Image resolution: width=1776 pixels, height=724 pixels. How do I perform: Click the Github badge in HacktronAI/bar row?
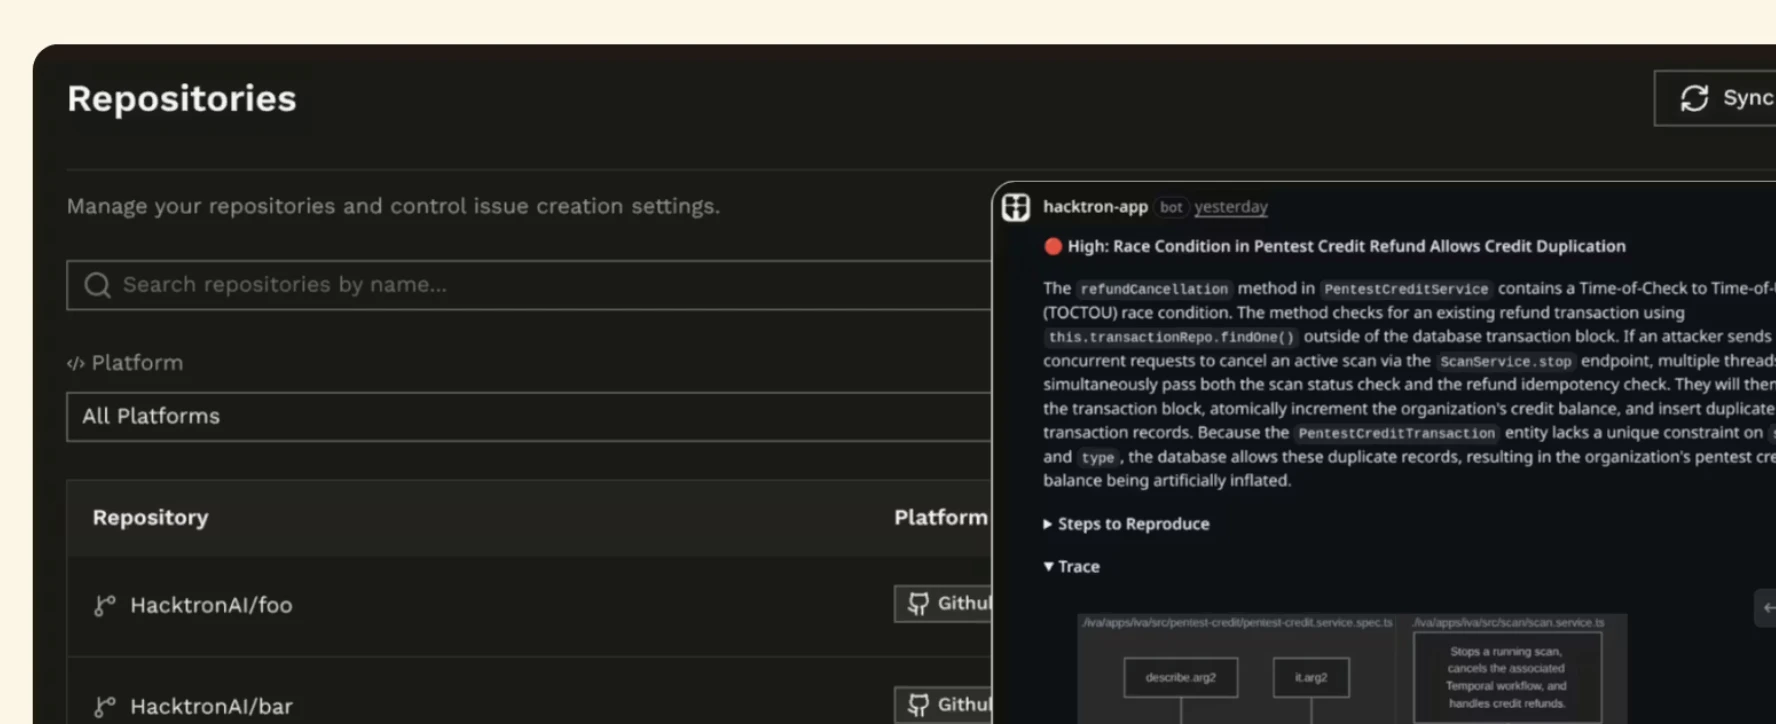click(943, 704)
